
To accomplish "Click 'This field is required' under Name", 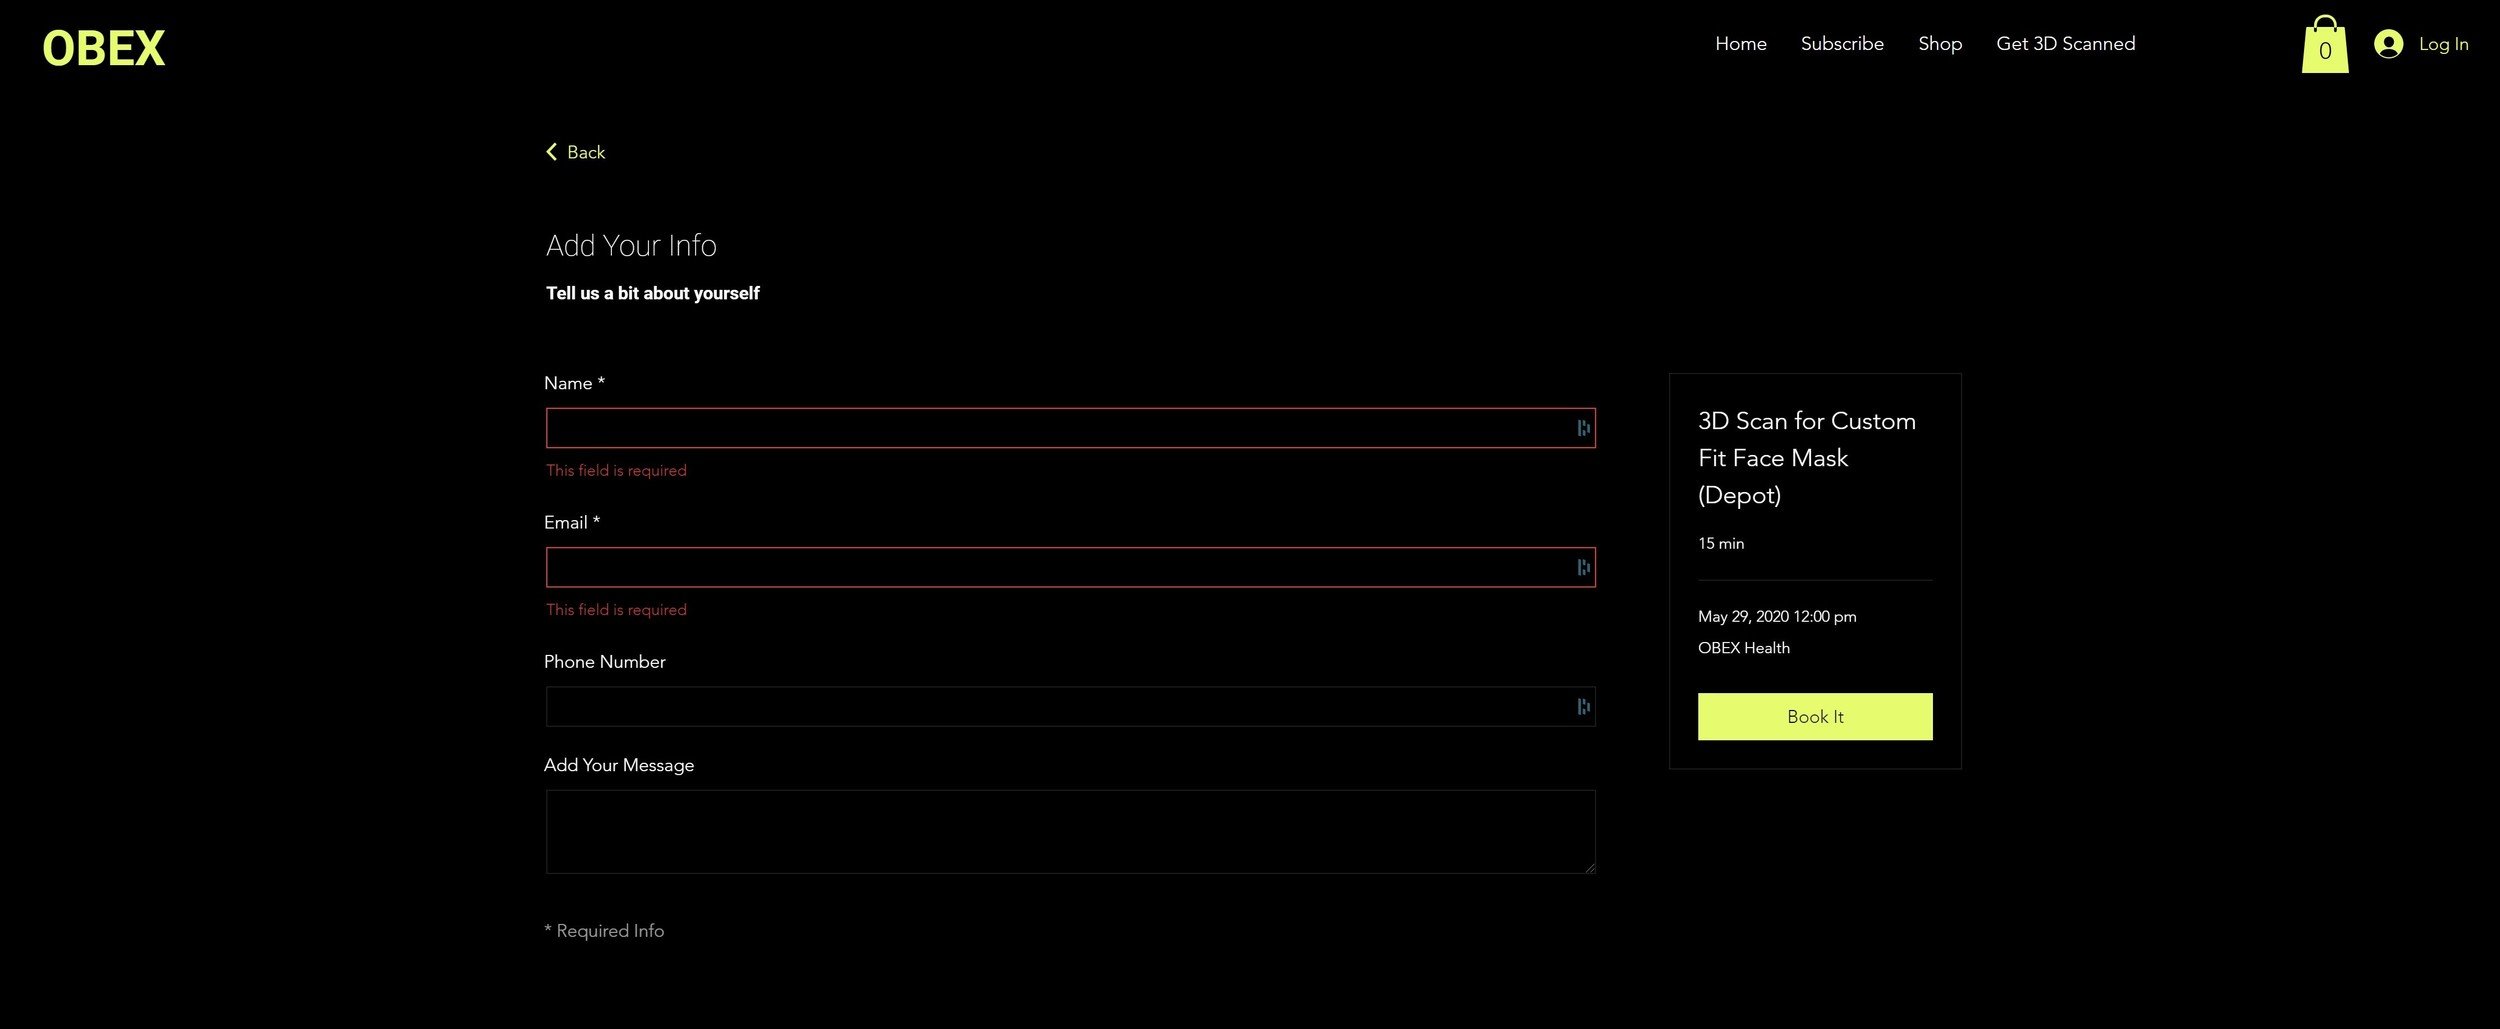I will pyautogui.click(x=616, y=470).
